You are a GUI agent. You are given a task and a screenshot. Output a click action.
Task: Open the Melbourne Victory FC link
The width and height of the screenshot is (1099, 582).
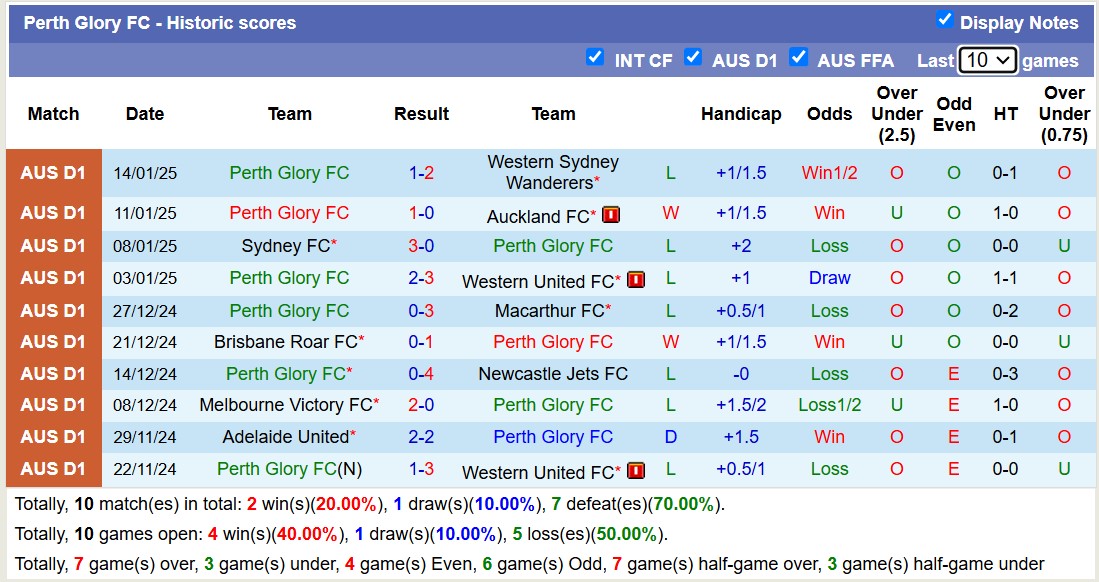point(284,406)
